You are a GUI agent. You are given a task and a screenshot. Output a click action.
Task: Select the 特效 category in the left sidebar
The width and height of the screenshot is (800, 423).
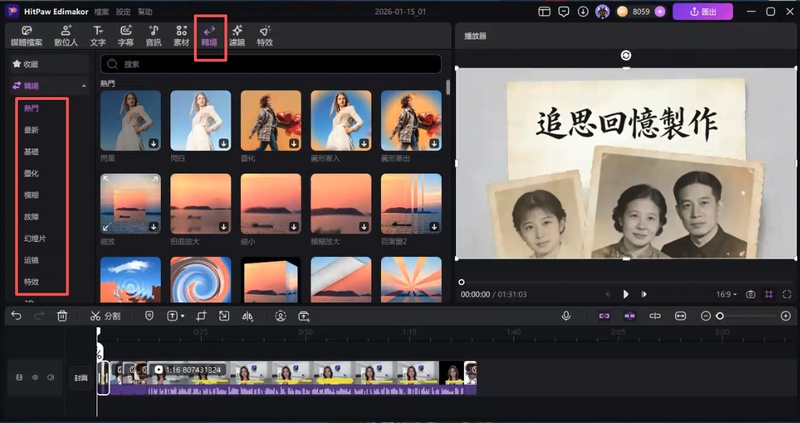[31, 282]
